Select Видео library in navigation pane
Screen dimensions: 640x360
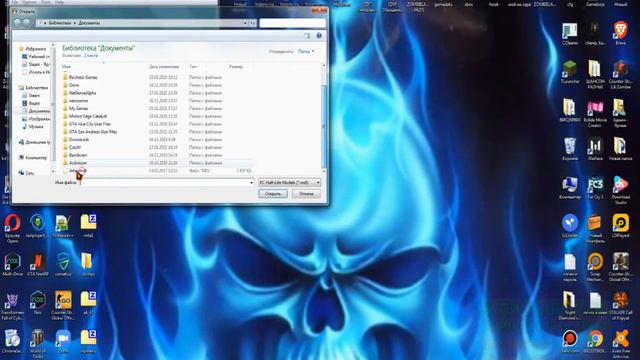(32, 103)
